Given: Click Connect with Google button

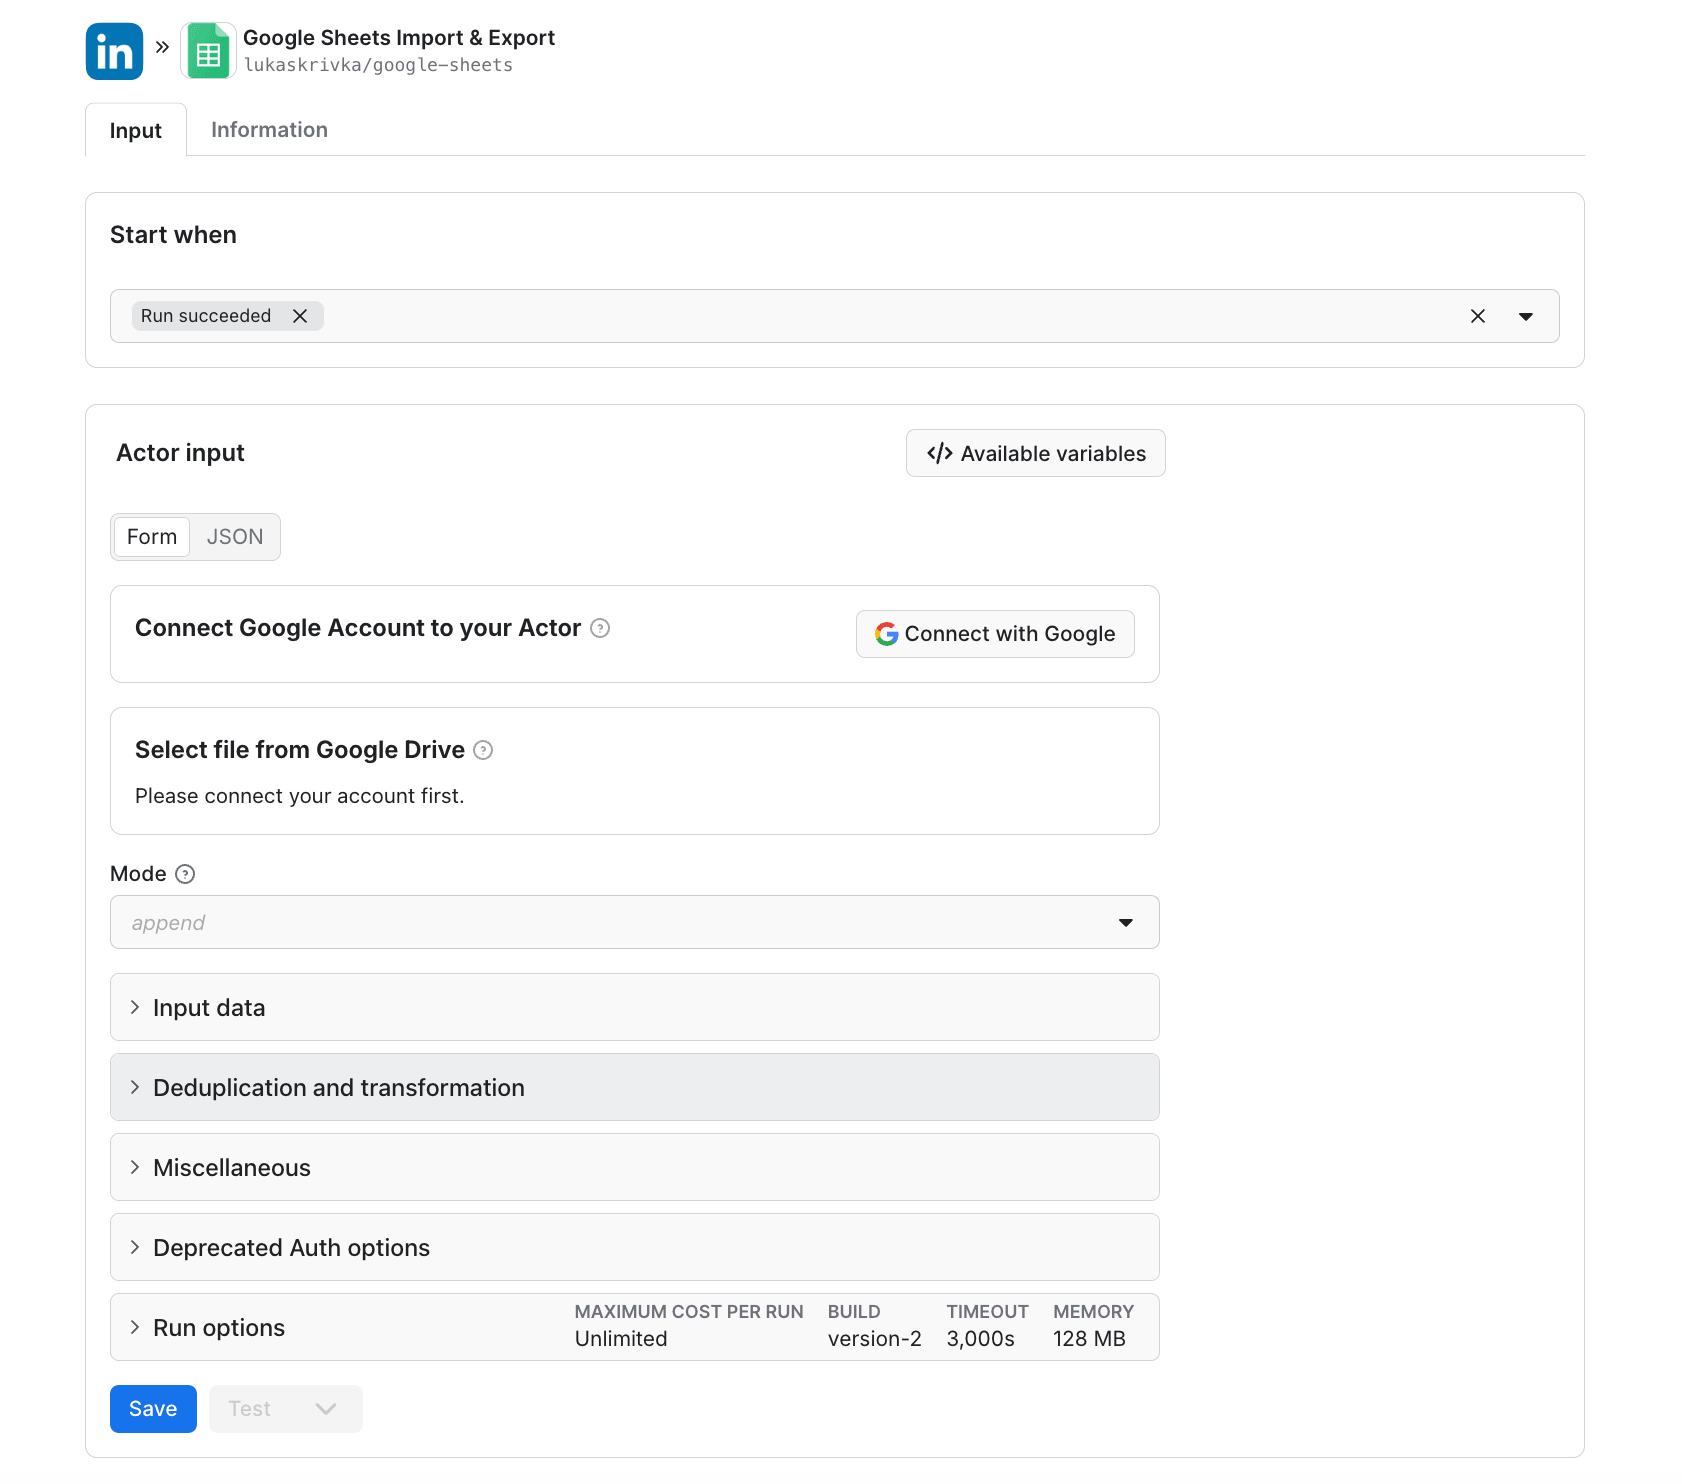Looking at the screenshot, I should click(995, 634).
